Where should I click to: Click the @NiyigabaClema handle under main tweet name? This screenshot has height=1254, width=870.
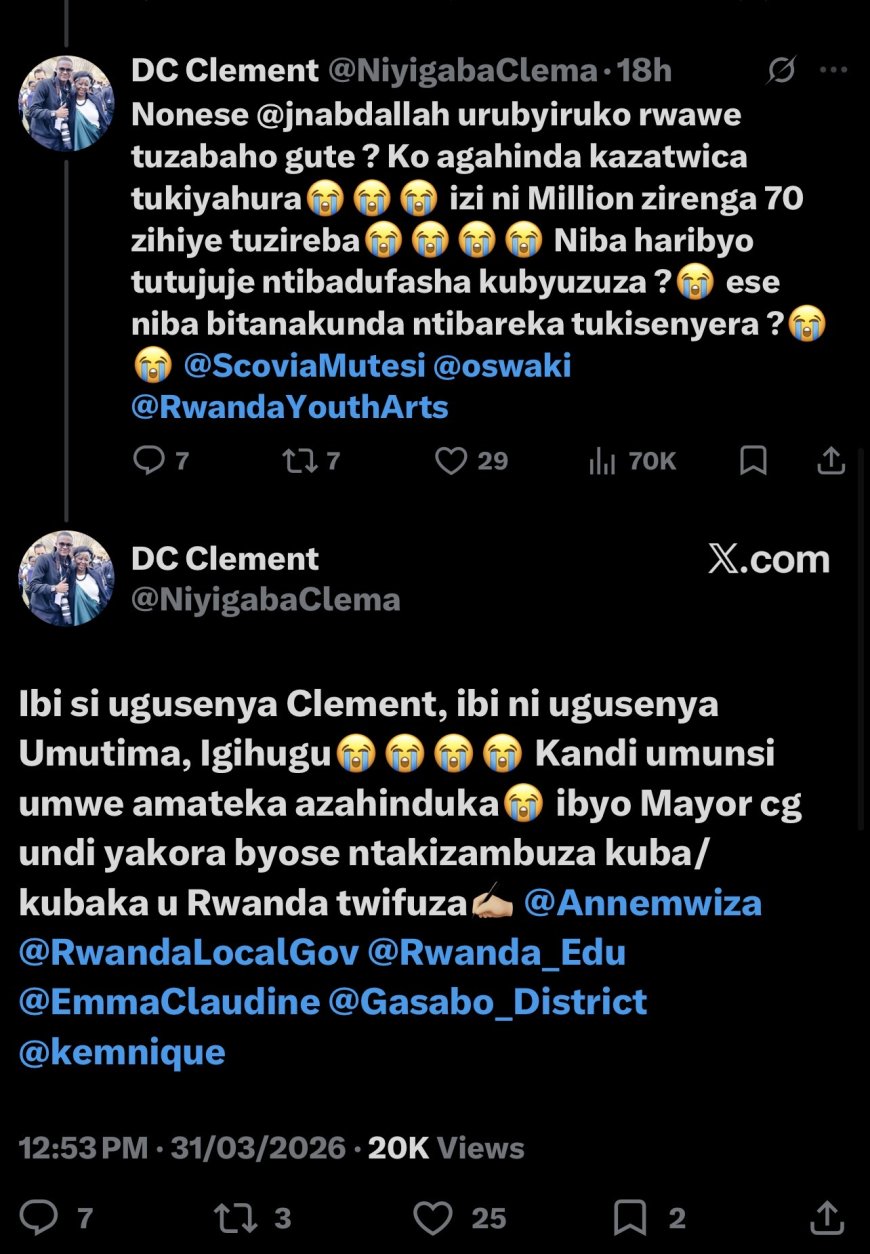[266, 599]
